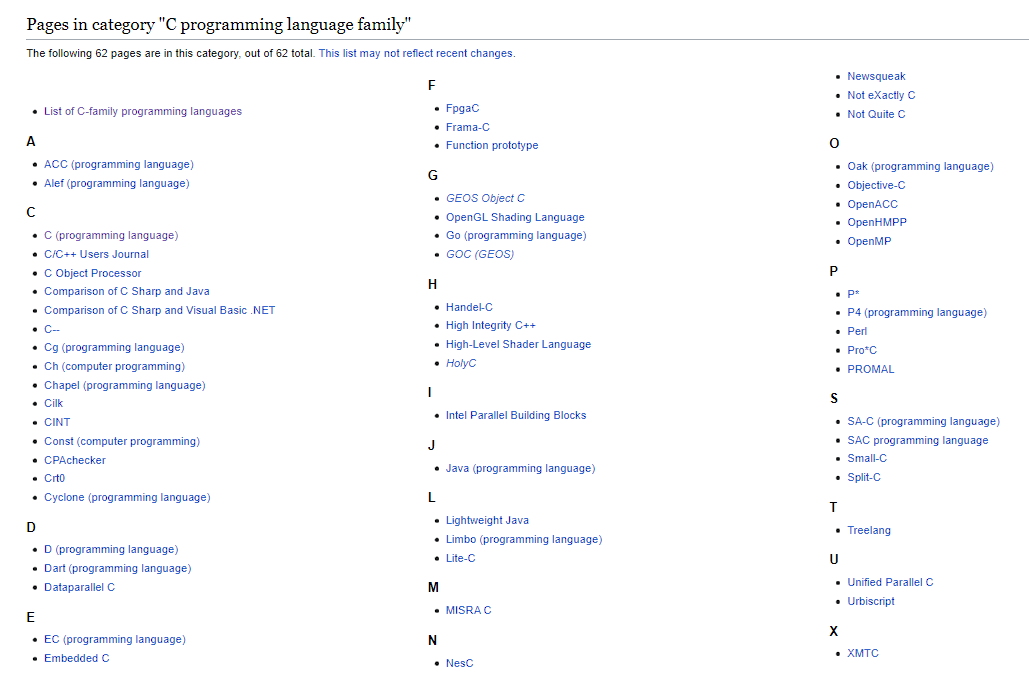Open the Cg (programming language) page
1029x676 pixels.
point(114,347)
